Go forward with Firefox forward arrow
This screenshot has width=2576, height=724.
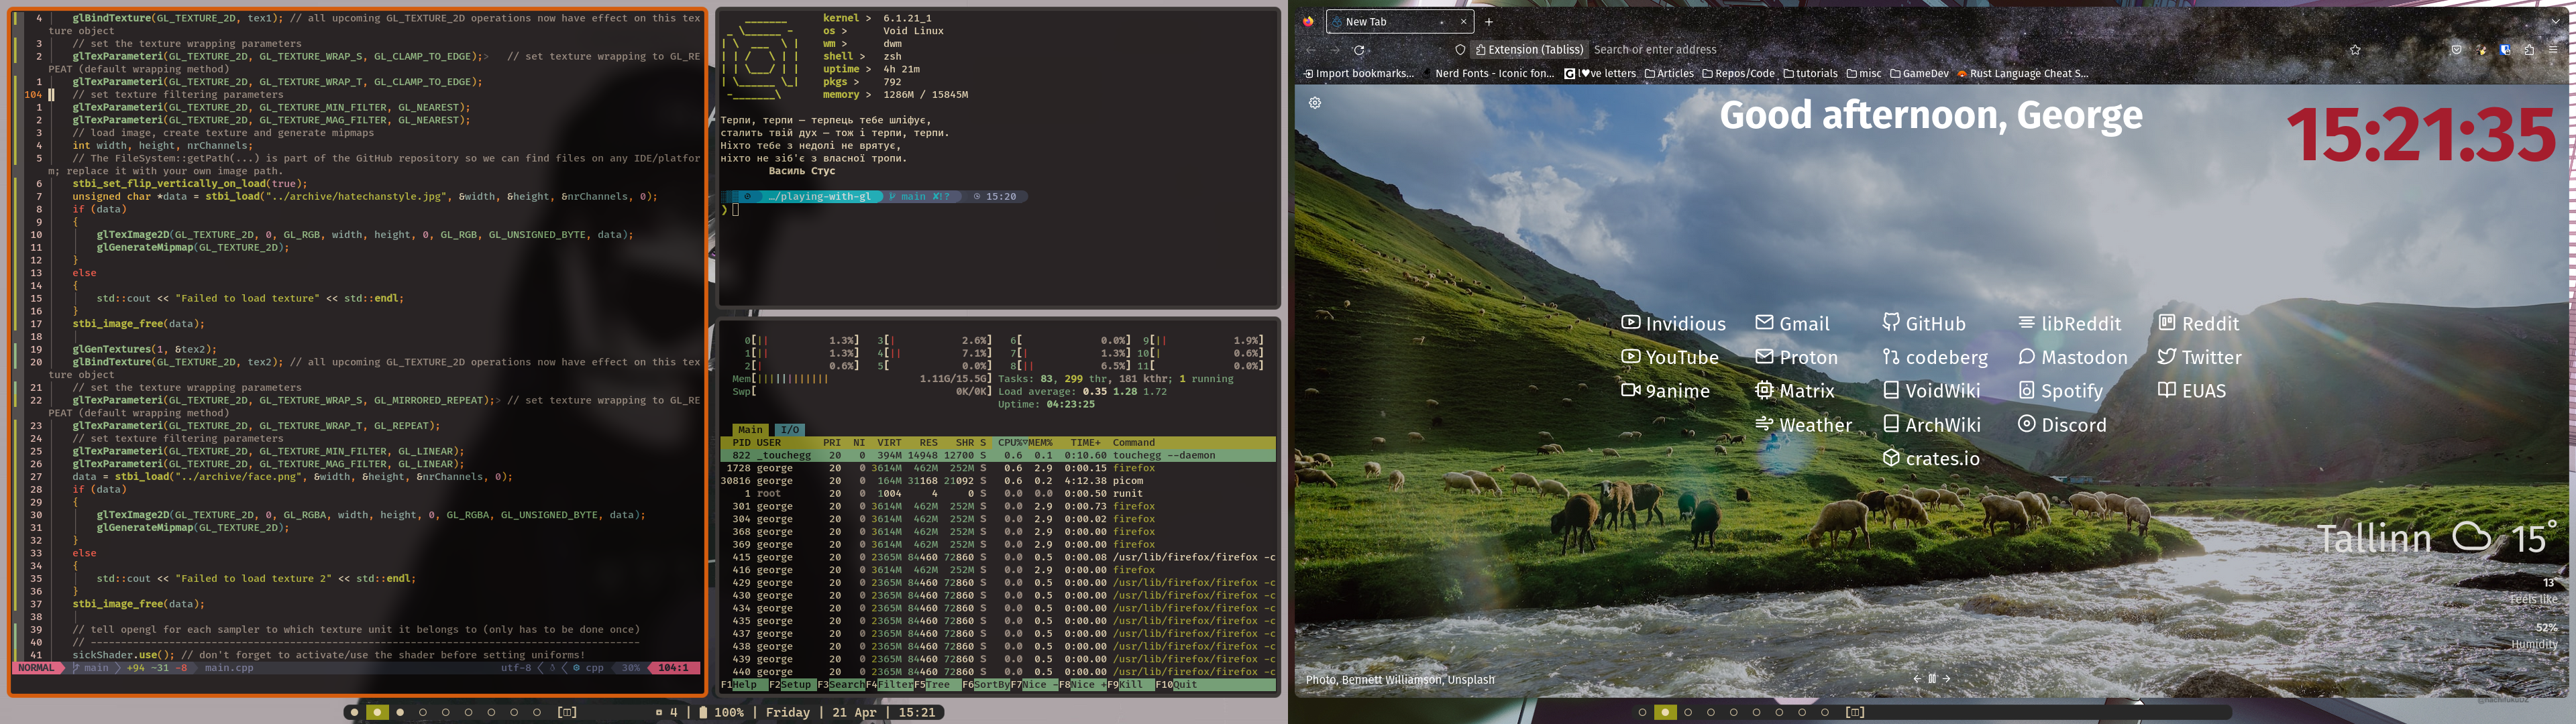click(1334, 49)
